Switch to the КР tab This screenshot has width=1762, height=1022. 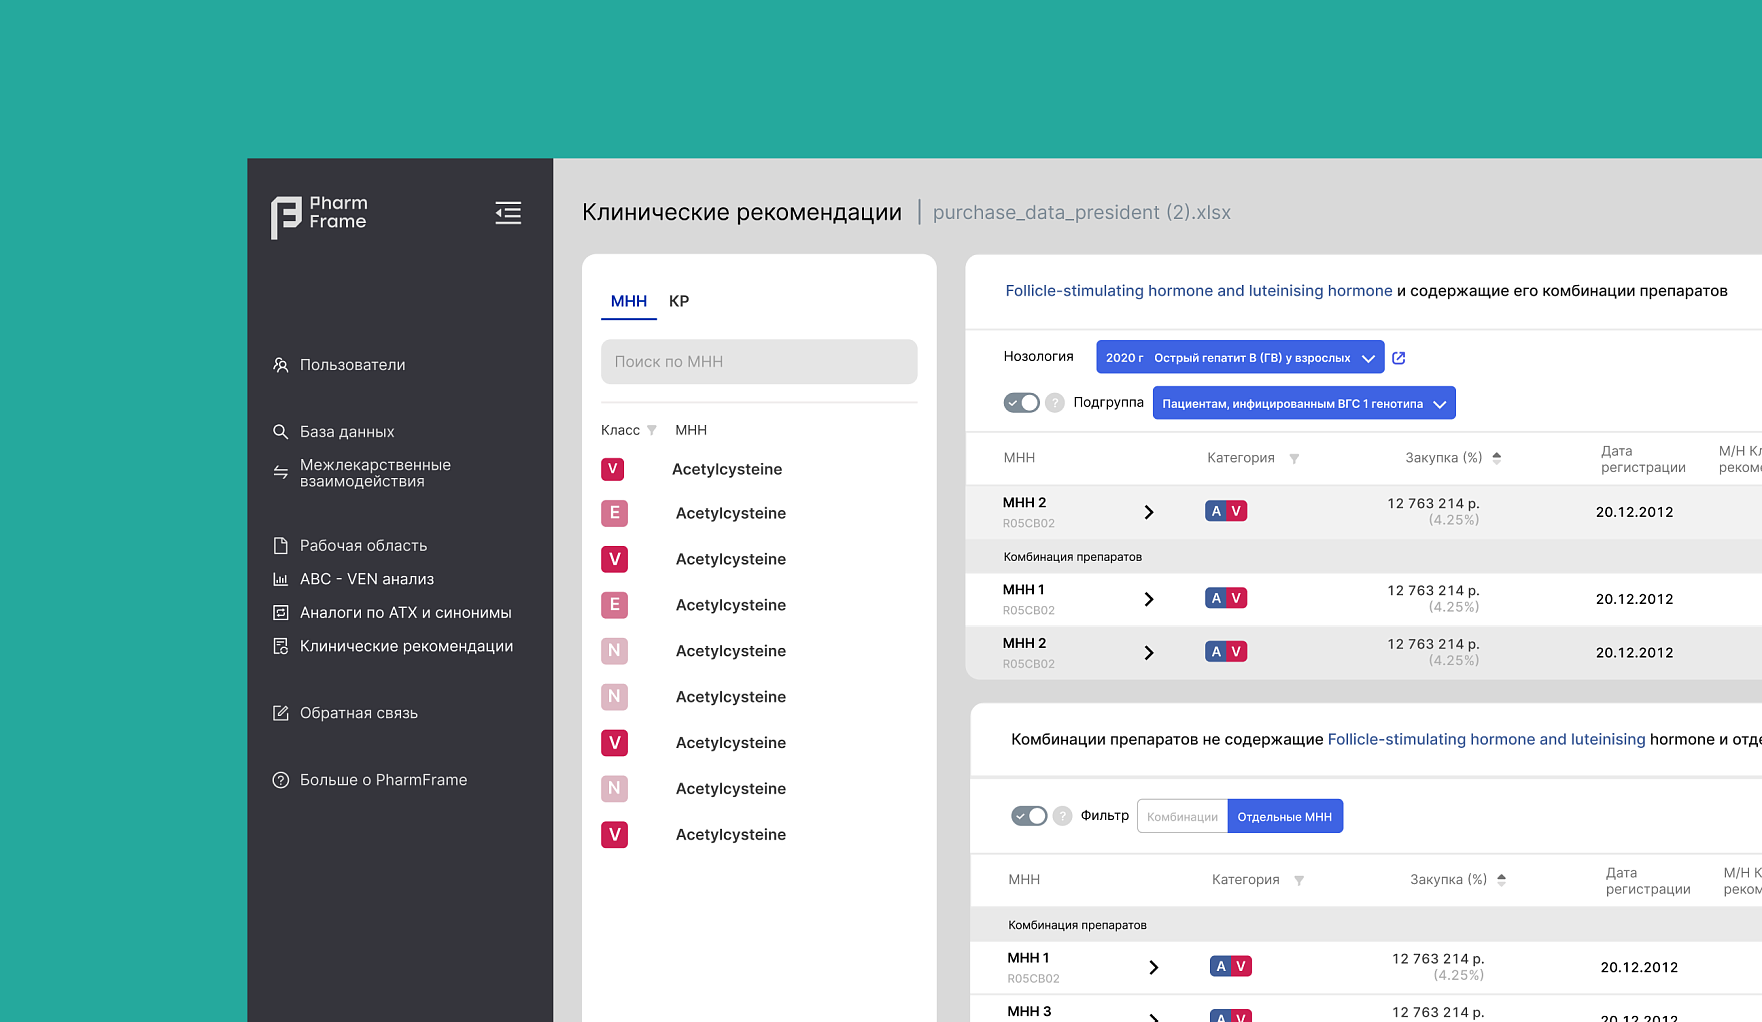pos(680,301)
